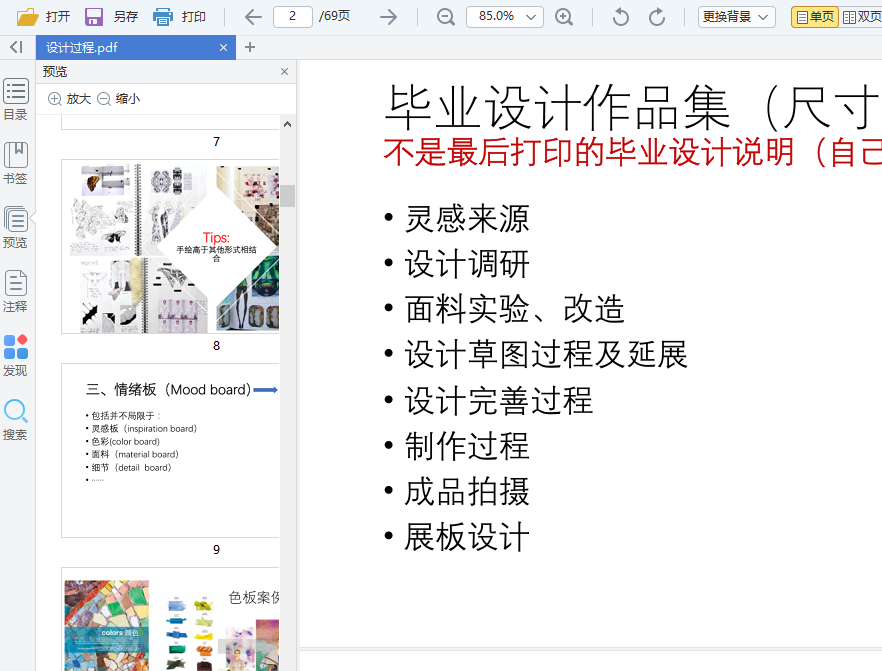Image resolution: width=882 pixels, height=671 pixels.
Task: Open the Bookmarks (书签) sidebar panel
Action: click(16, 163)
